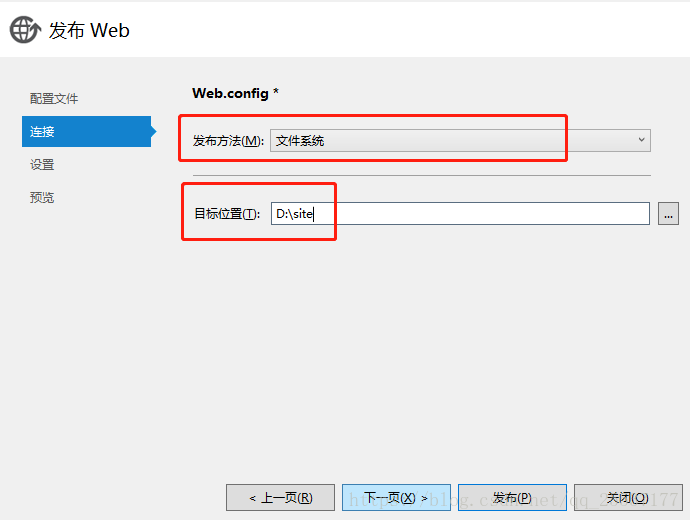This screenshot has height=520, width=690.
Task: Click the blue arrow pointer on 连接 tab
Action: [x=153, y=131]
